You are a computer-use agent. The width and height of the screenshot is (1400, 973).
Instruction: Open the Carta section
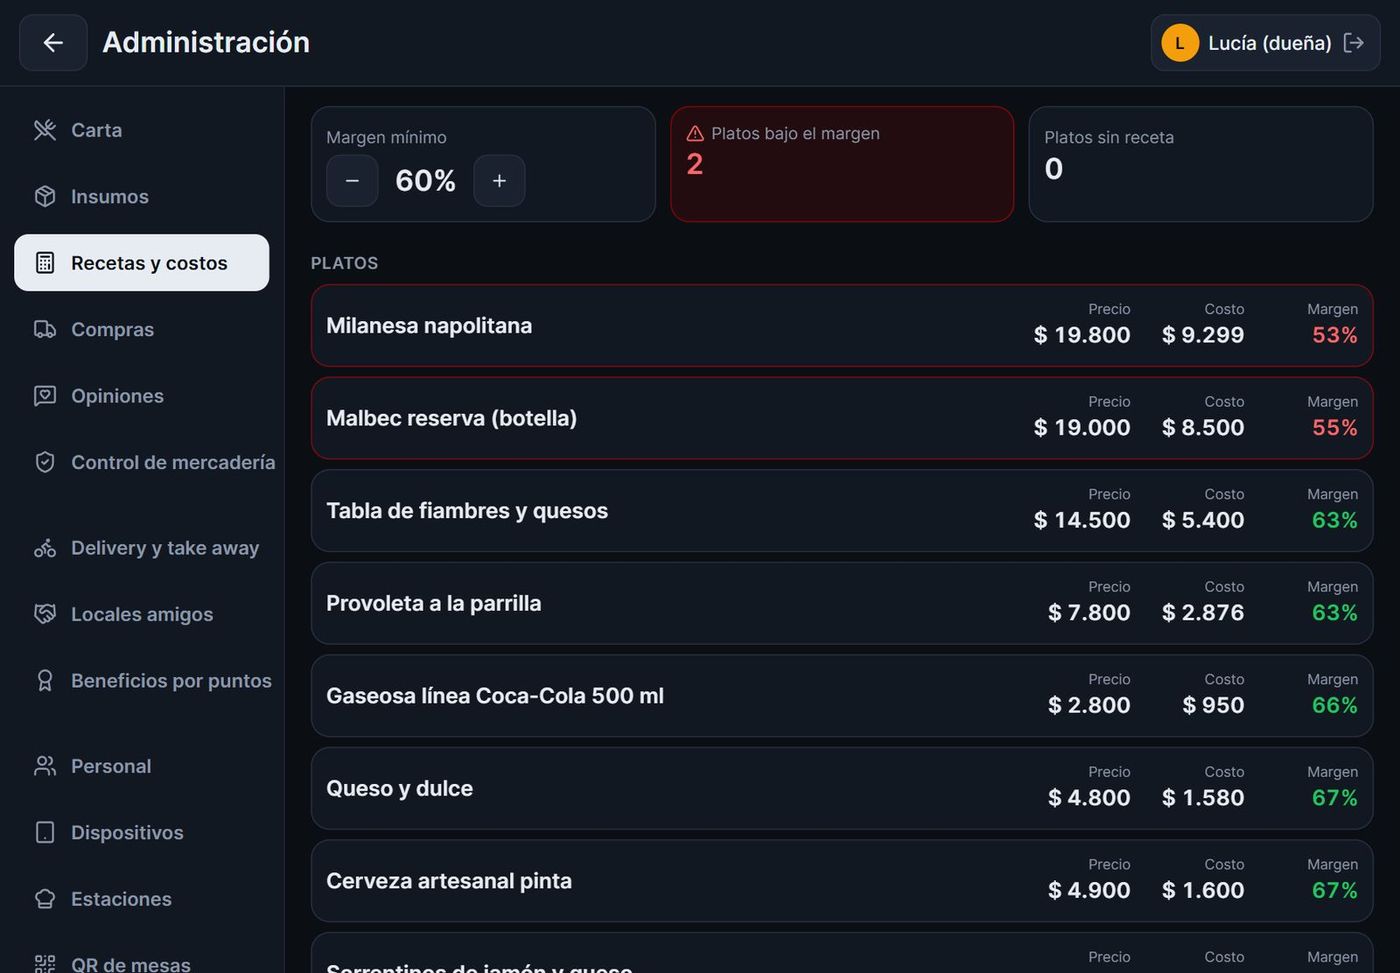point(142,130)
